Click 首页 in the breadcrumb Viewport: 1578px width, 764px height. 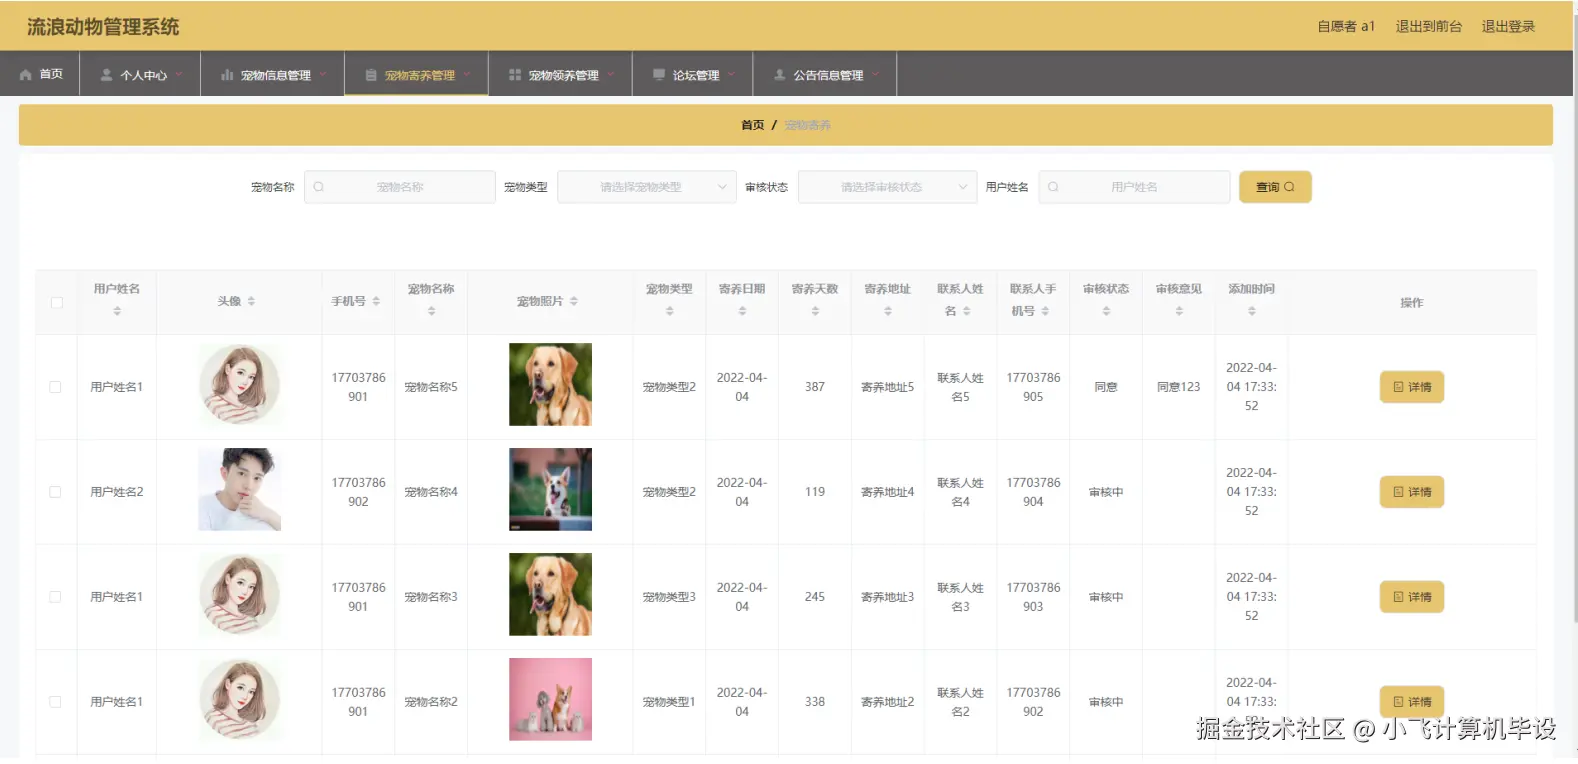752,125
